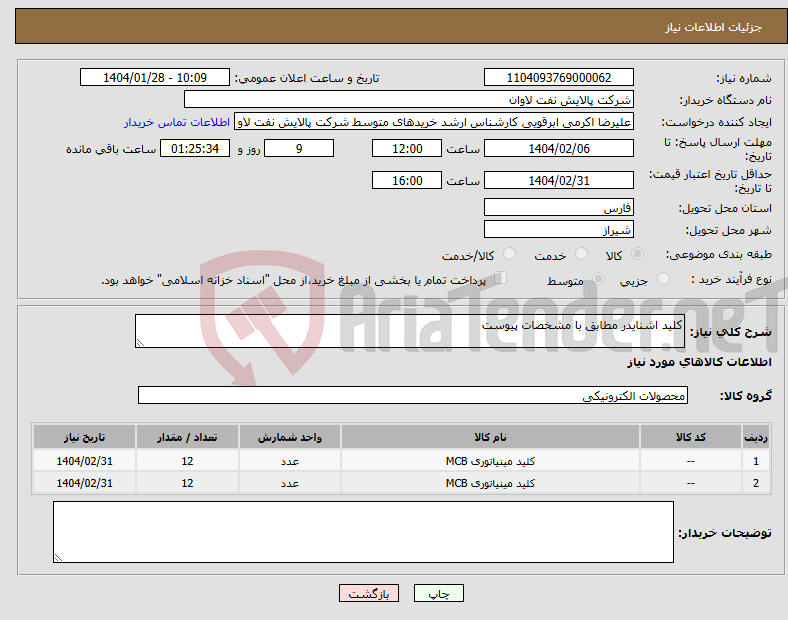Click the نام کالا column header
This screenshot has height=620, width=788.
tap(490, 438)
